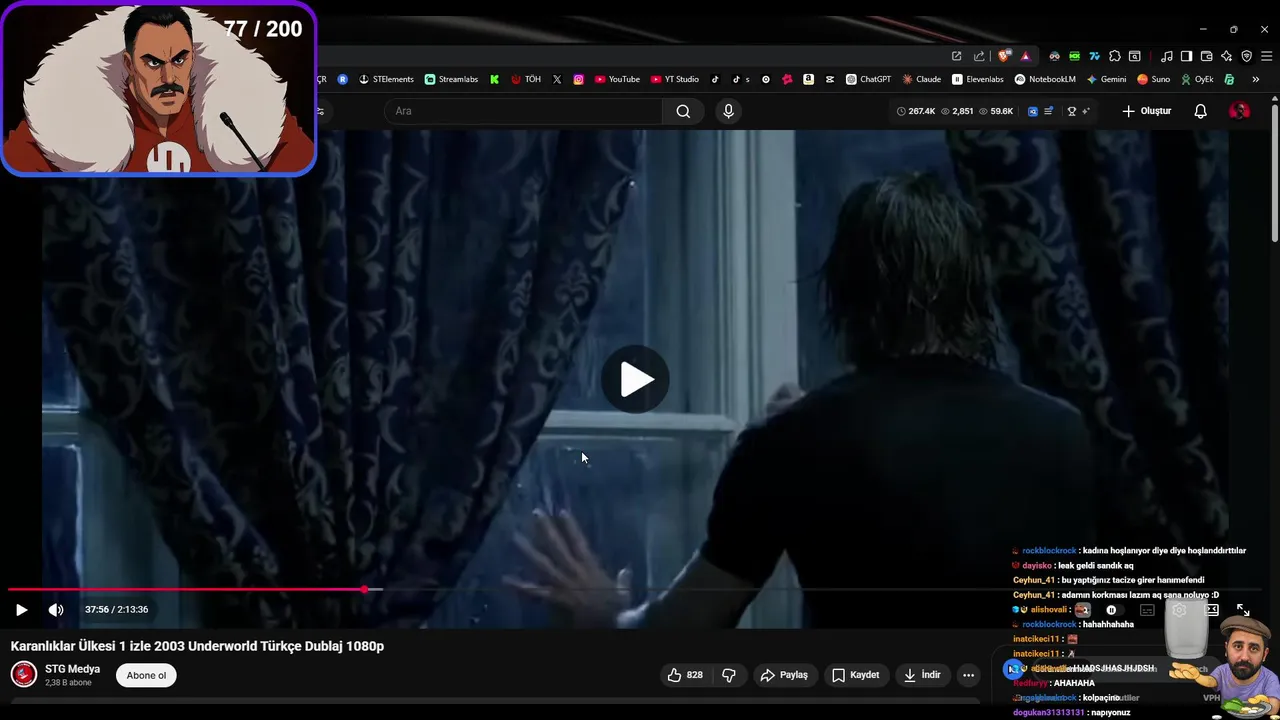Download video with the İndir button
Viewport: 1280px width, 720px height.
[921, 675]
